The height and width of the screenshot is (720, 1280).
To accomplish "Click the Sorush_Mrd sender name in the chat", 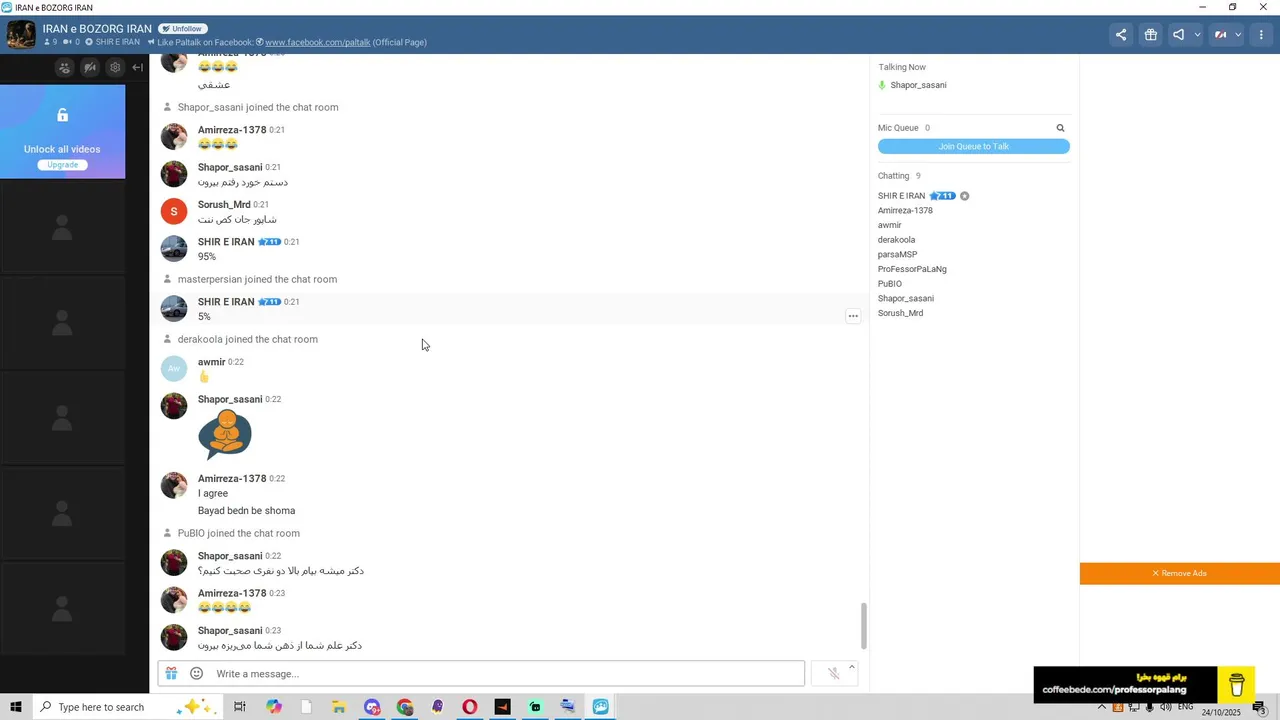I will [224, 205].
